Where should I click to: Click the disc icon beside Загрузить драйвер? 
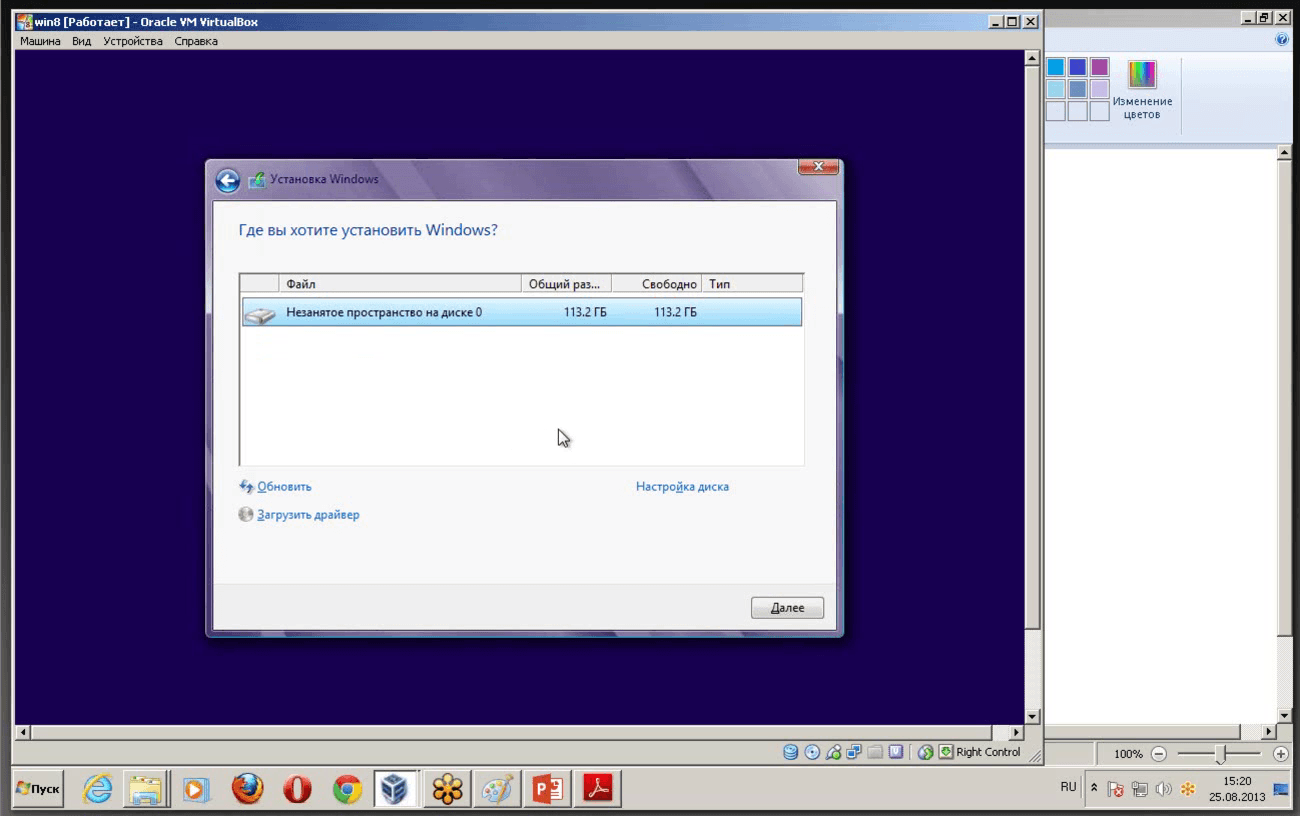point(246,515)
